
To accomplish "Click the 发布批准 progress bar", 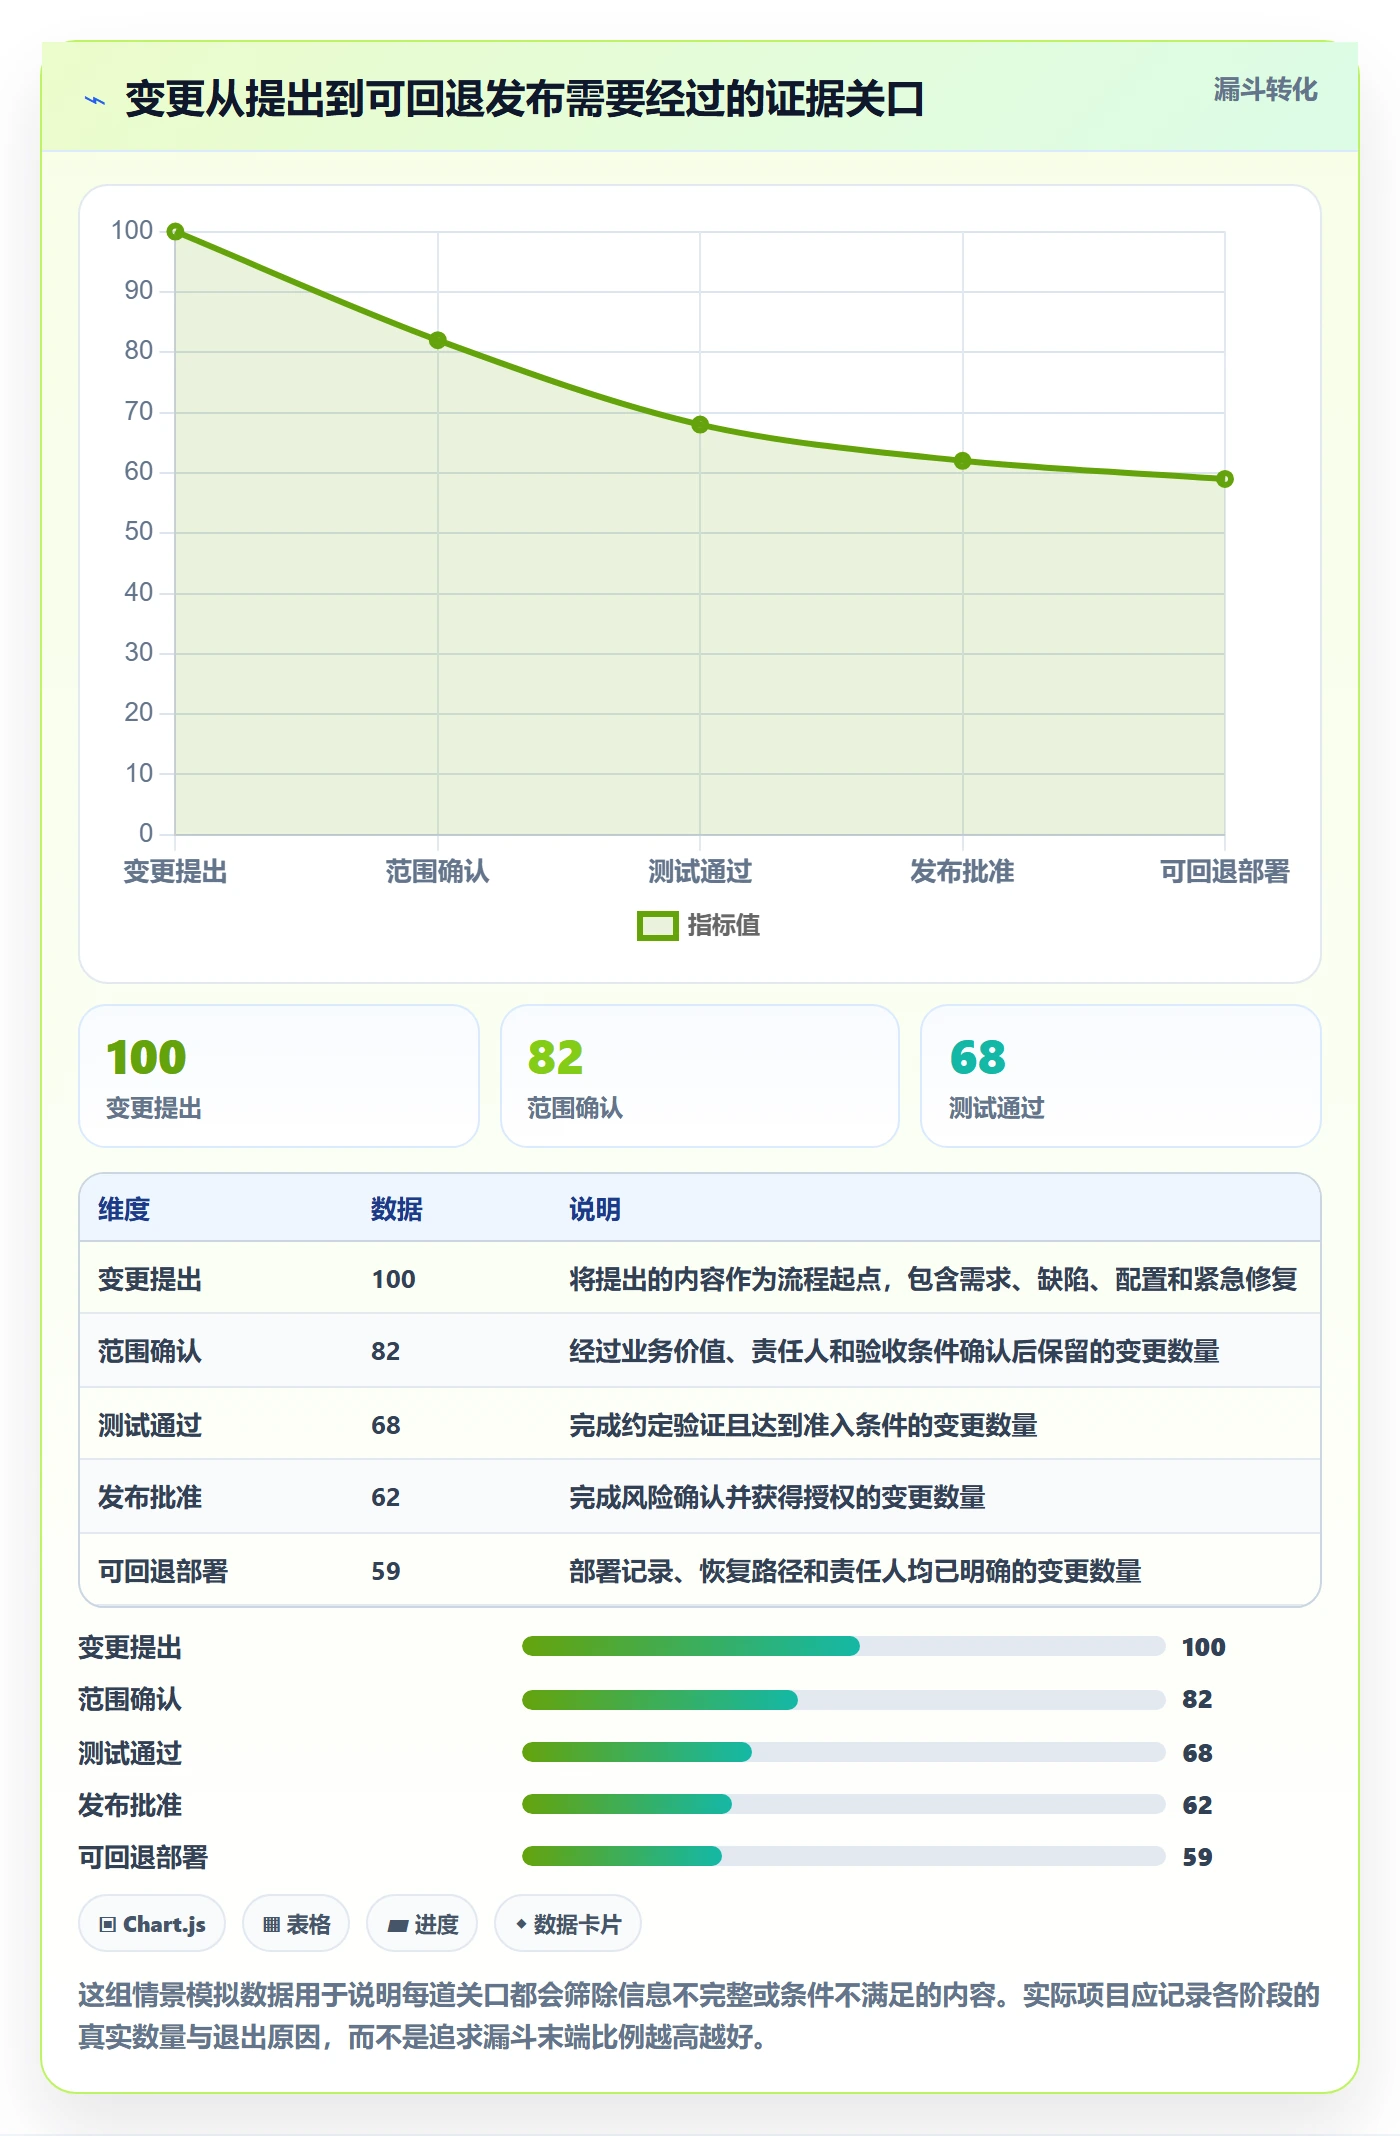I will (843, 1804).
